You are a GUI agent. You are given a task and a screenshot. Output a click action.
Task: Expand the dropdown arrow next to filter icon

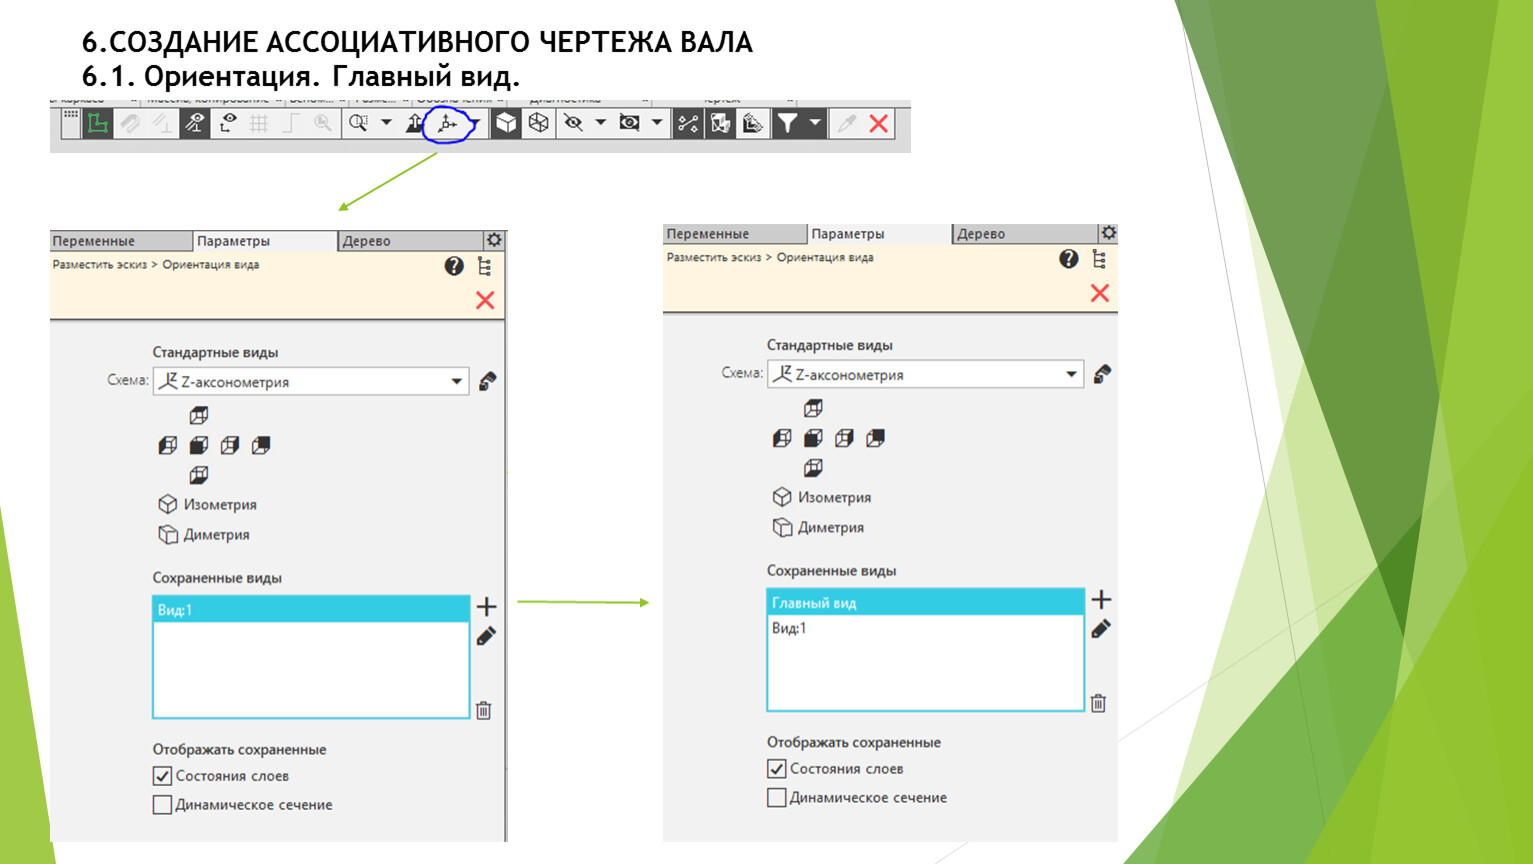[x=815, y=123]
